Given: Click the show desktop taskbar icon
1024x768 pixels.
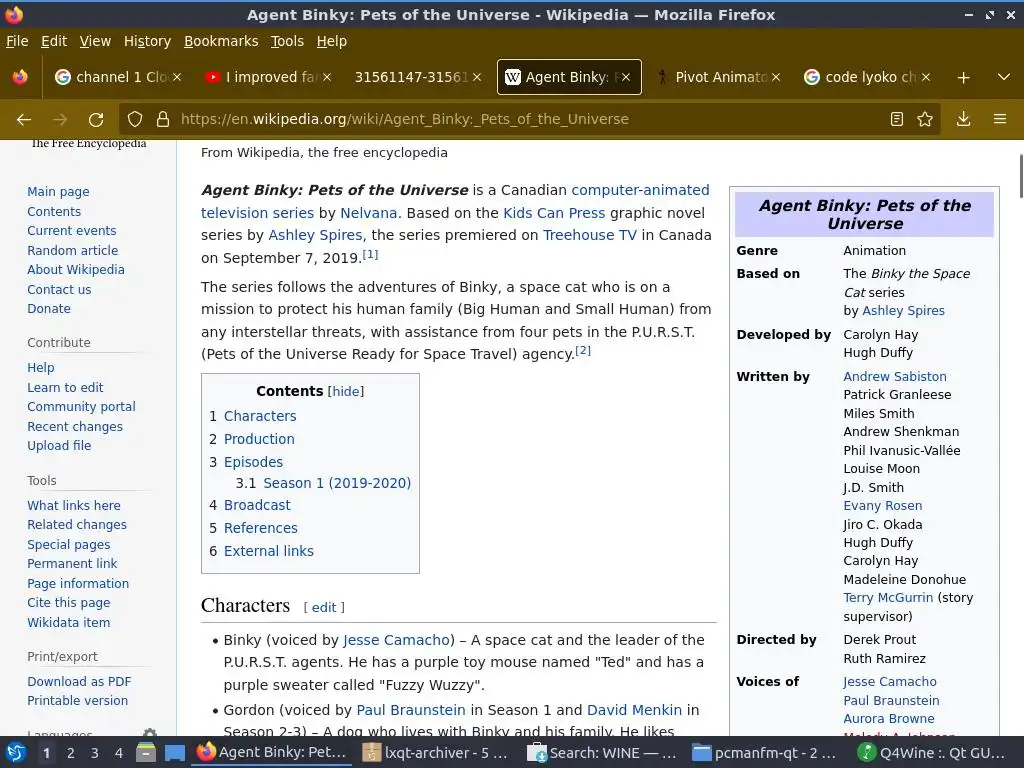Looking at the screenshot, I should pos(174,753).
